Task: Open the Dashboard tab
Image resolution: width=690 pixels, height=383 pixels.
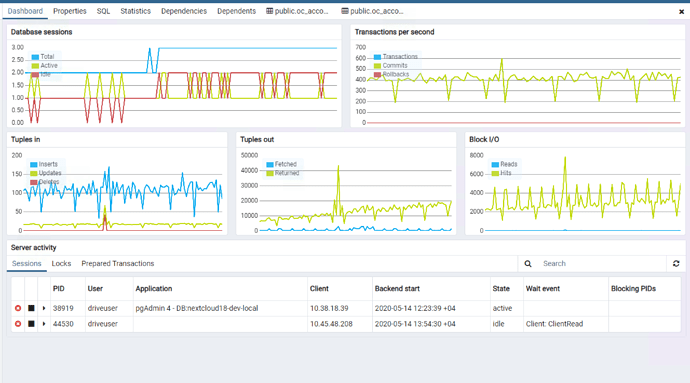Action: pyautogui.click(x=25, y=11)
